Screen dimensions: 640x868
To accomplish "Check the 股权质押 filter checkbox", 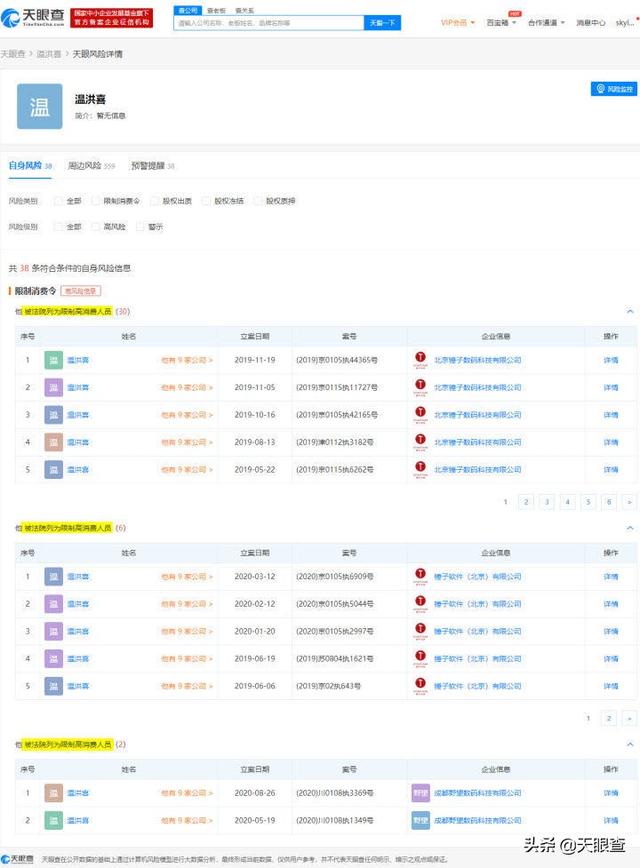I will click(x=258, y=201).
